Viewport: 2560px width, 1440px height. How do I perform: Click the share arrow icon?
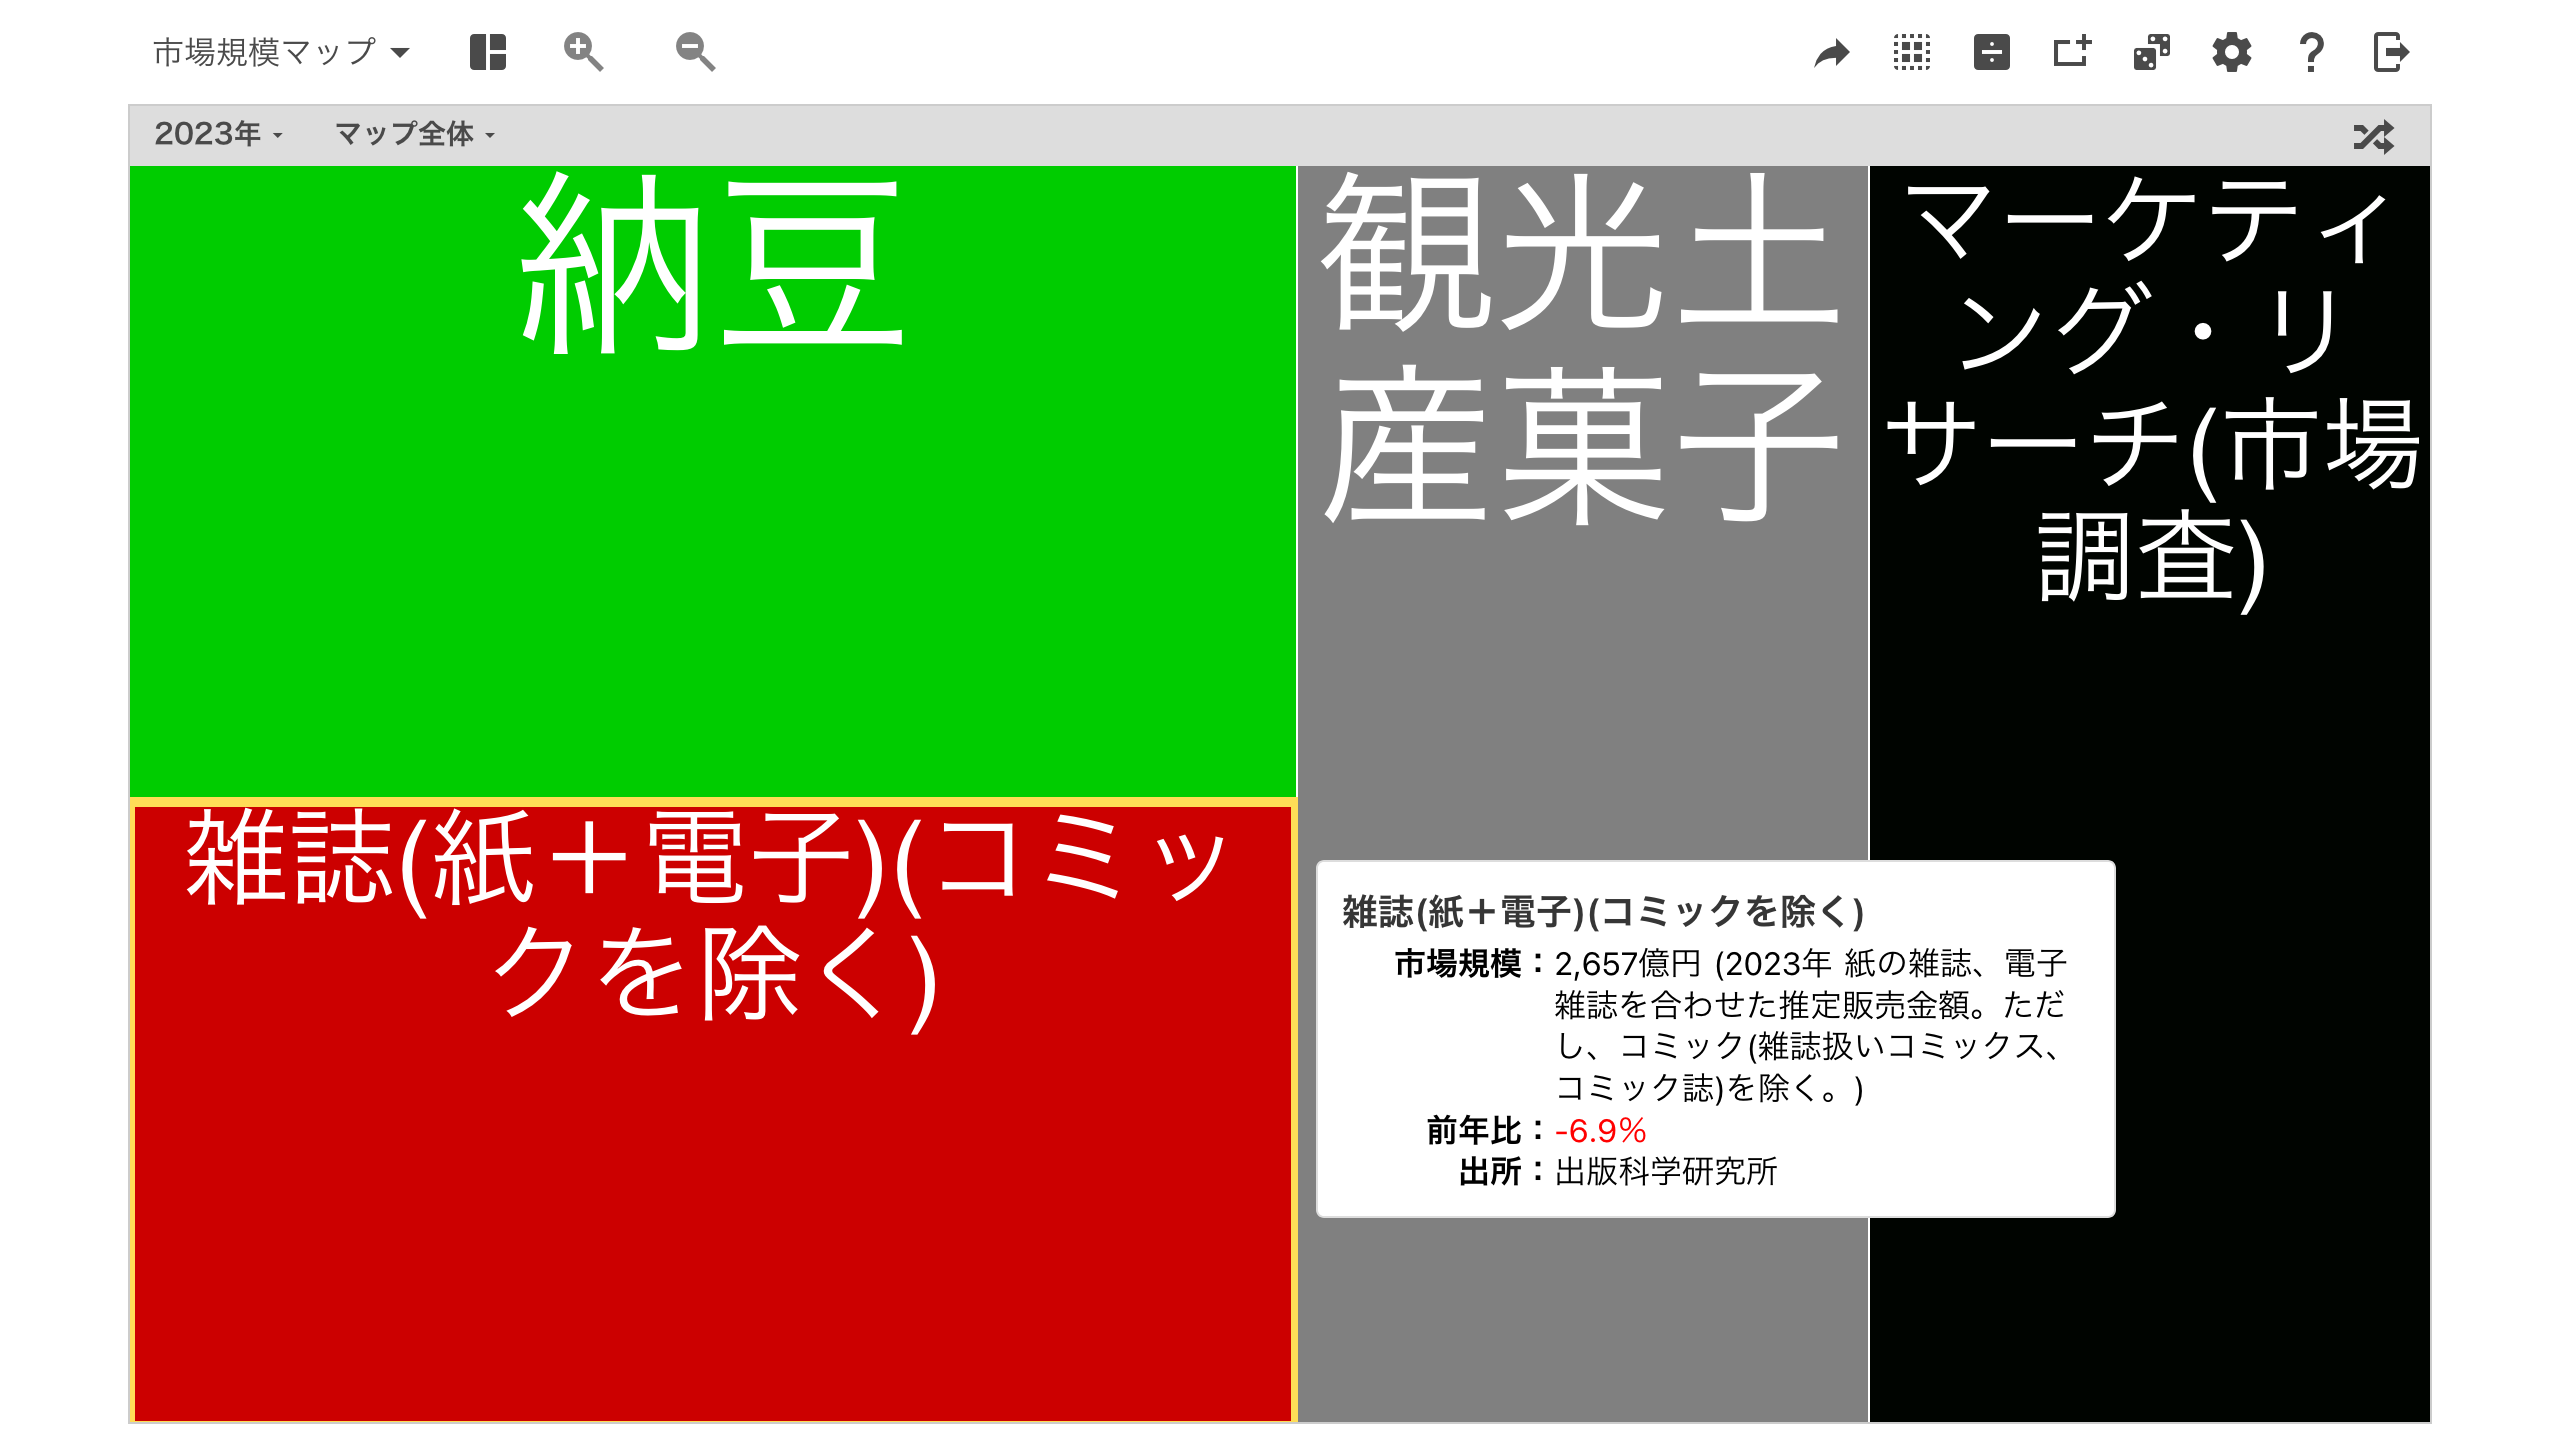click(1832, 52)
